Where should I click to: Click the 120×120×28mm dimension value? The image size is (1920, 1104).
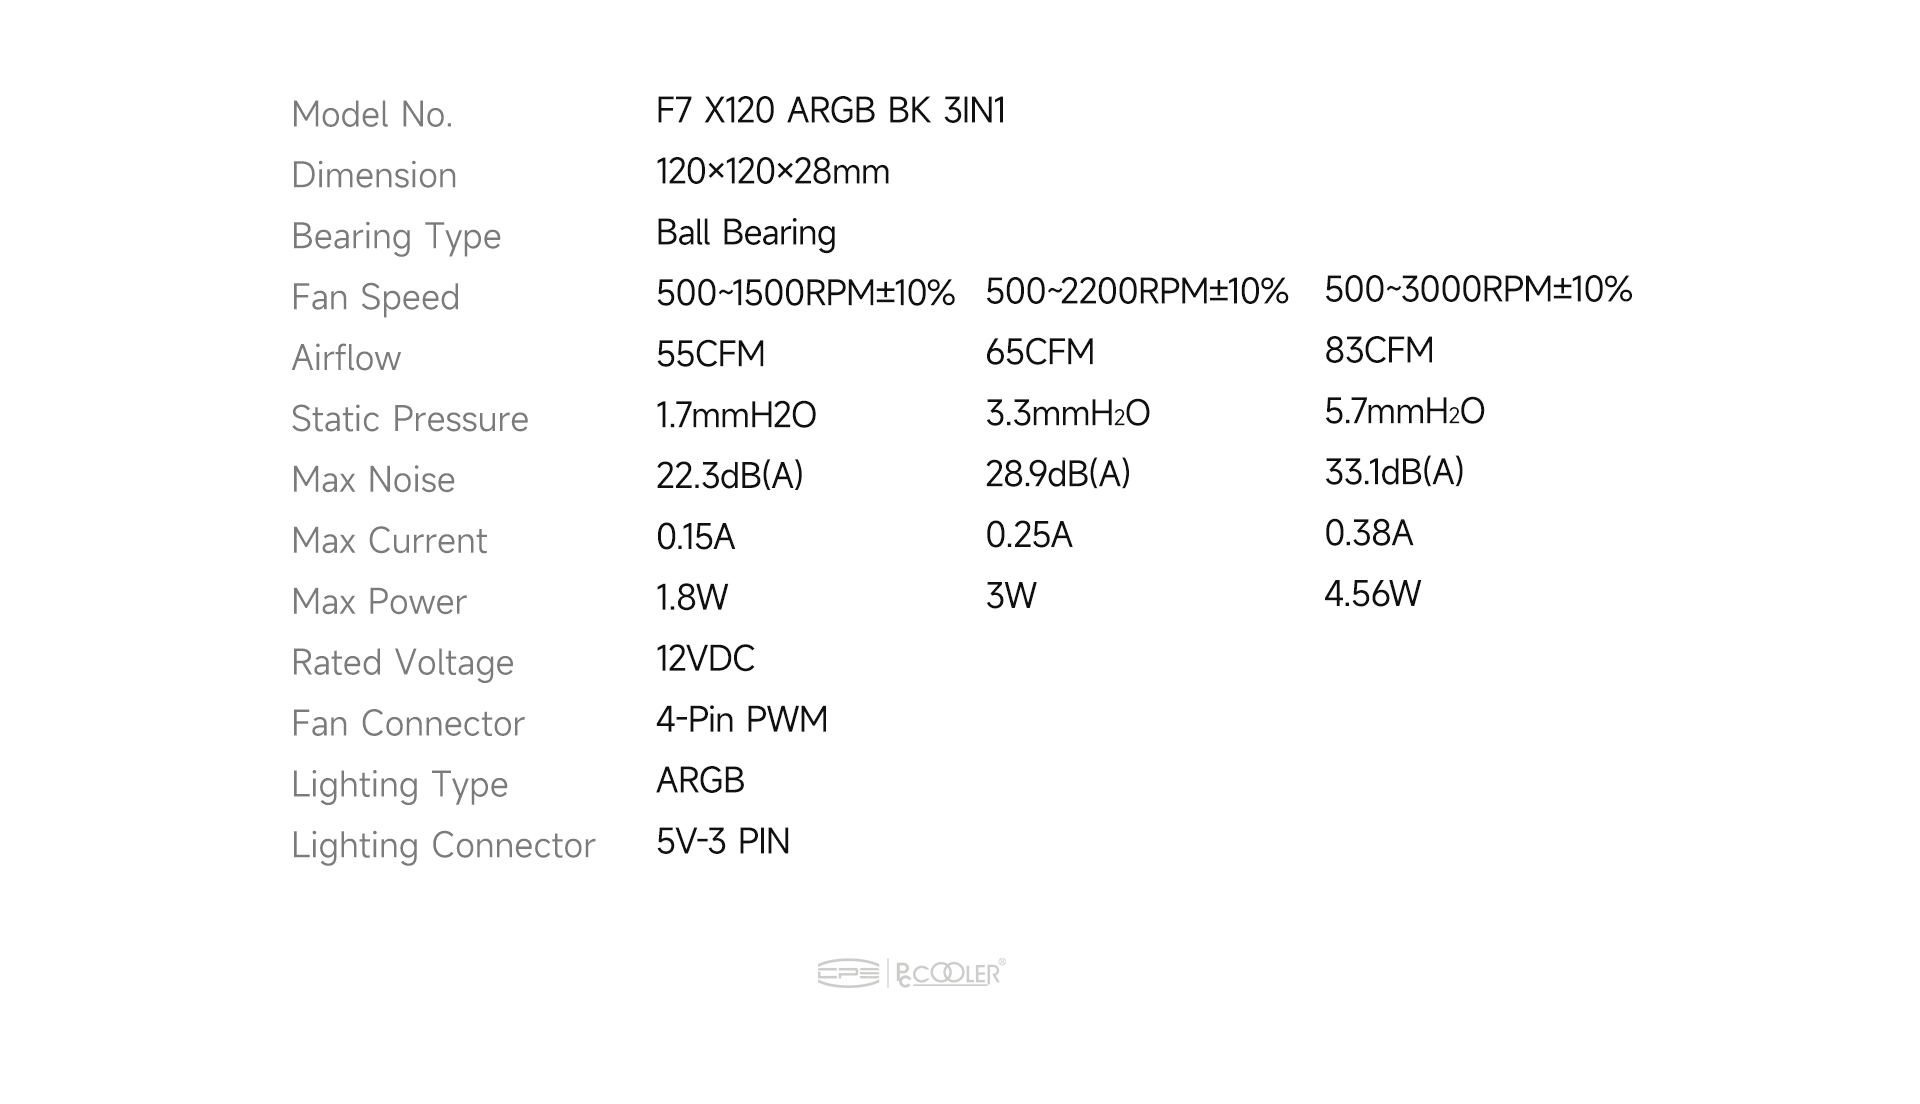pos(772,172)
